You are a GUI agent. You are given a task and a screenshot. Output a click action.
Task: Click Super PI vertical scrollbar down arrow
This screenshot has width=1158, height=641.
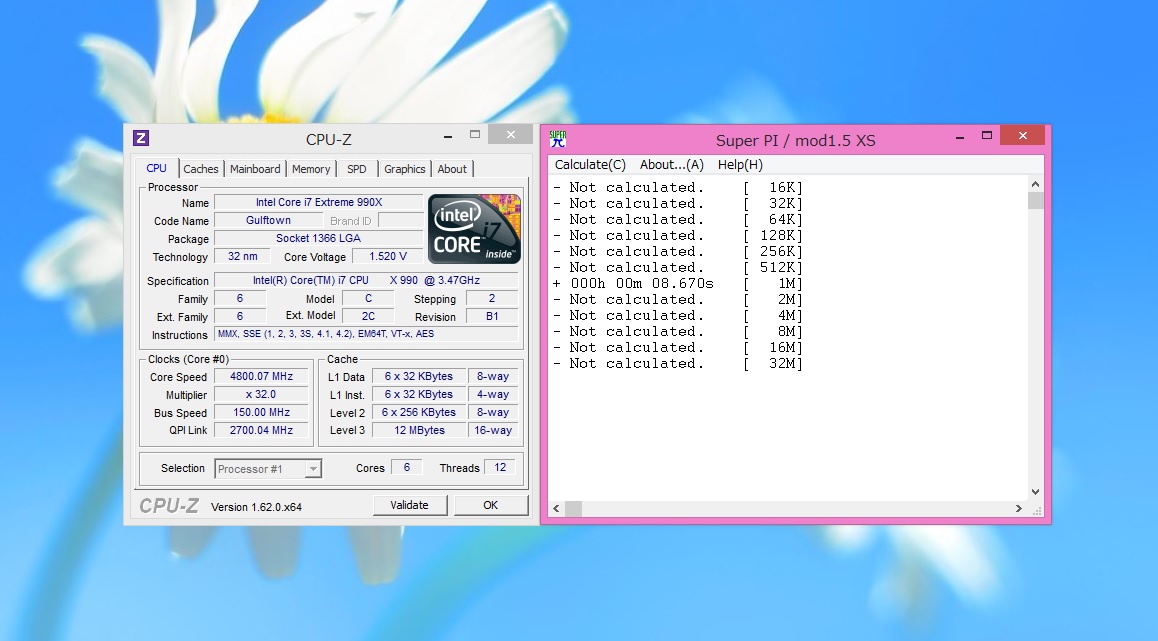click(x=1035, y=492)
